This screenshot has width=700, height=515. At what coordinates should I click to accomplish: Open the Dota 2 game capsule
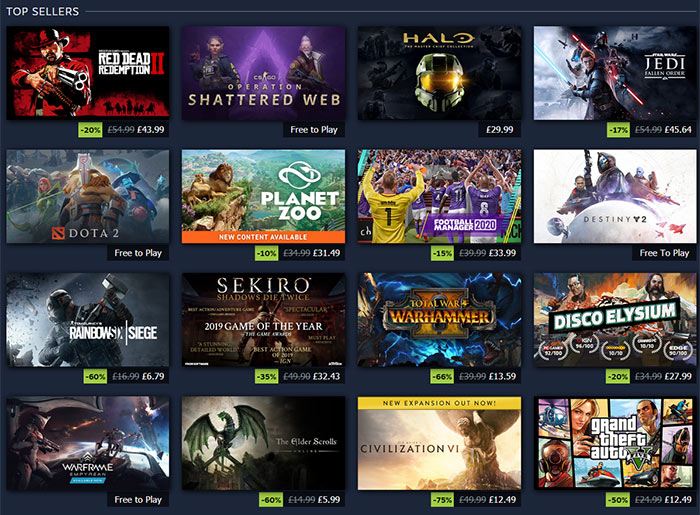tap(88, 196)
